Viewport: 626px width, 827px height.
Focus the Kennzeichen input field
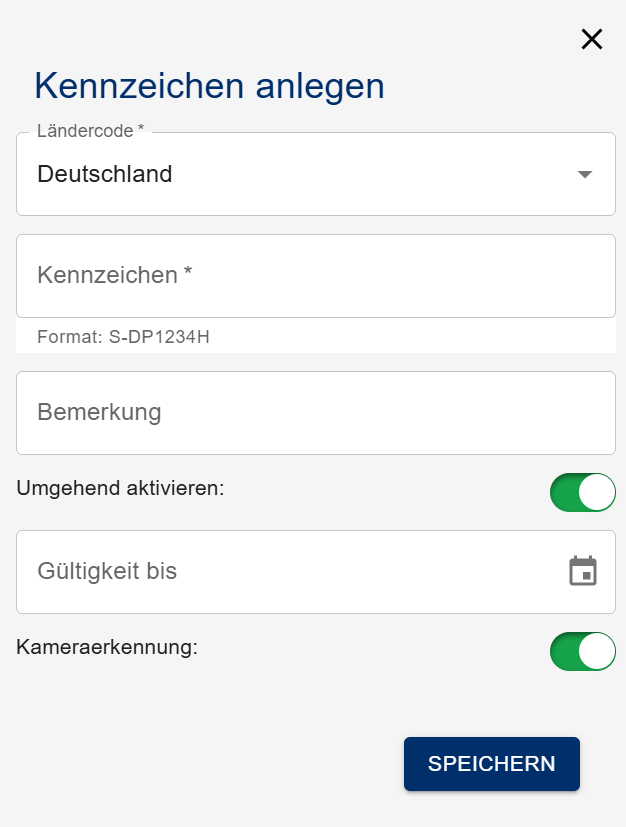[315, 276]
